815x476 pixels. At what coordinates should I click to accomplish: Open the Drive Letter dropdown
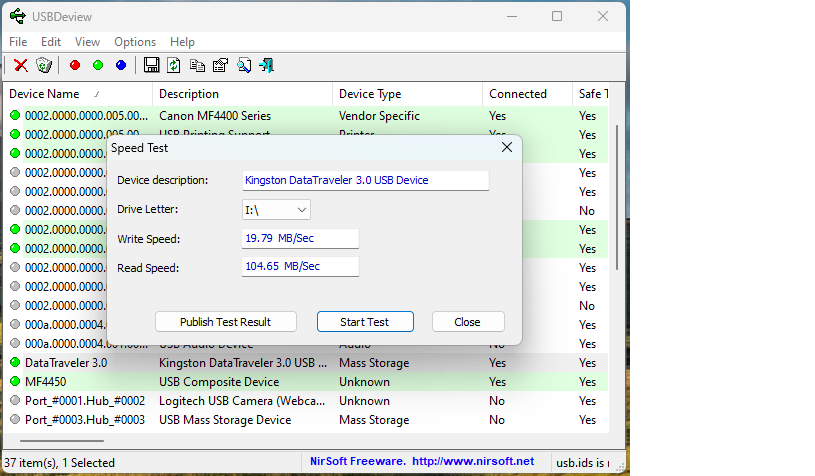tap(276, 210)
